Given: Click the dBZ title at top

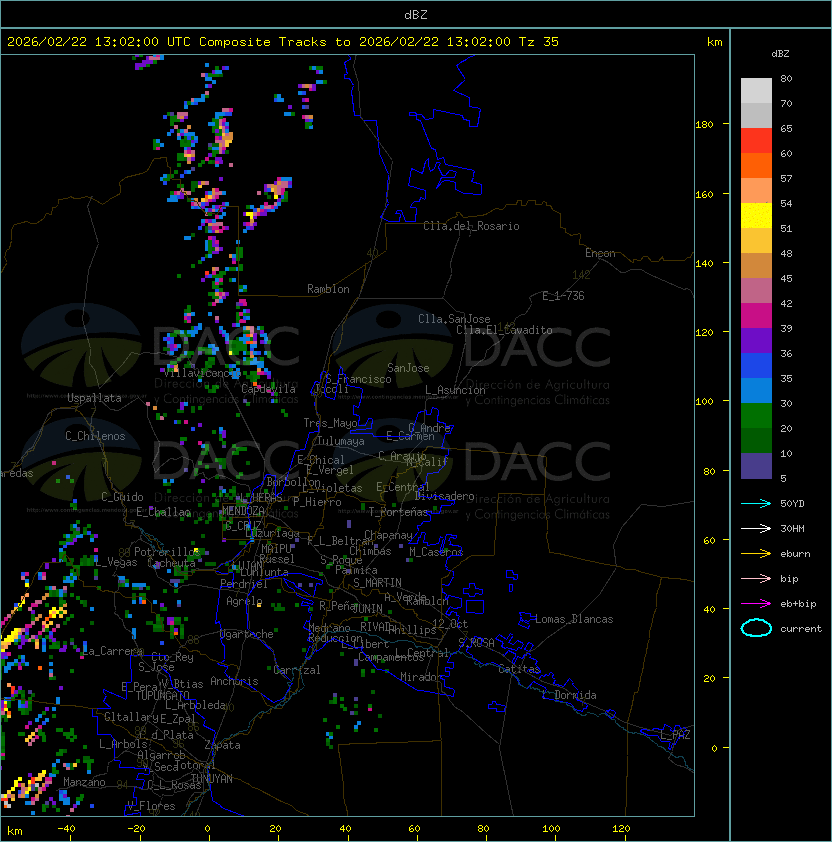Looking at the screenshot, I should [x=416, y=14].
